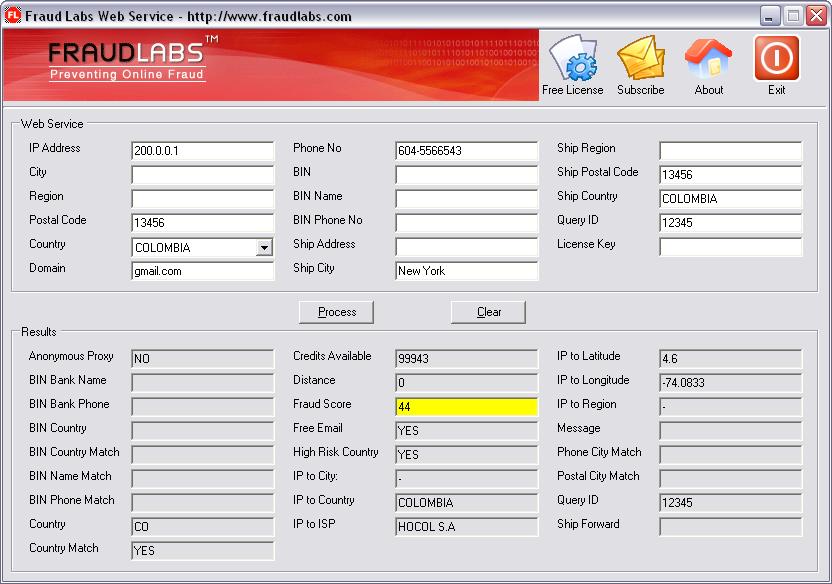Click the Distance result value 0
The width and height of the screenshot is (832, 584).
tap(466, 382)
